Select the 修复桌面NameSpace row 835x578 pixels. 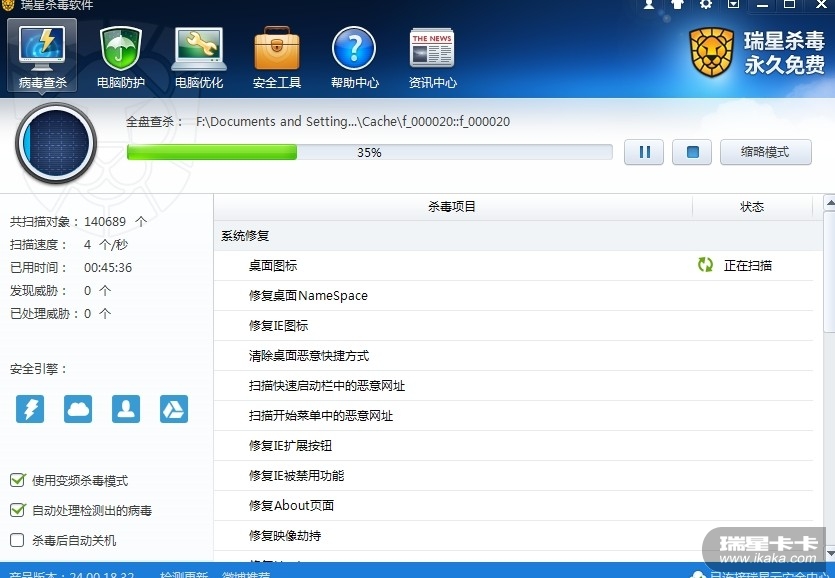(x=513, y=296)
